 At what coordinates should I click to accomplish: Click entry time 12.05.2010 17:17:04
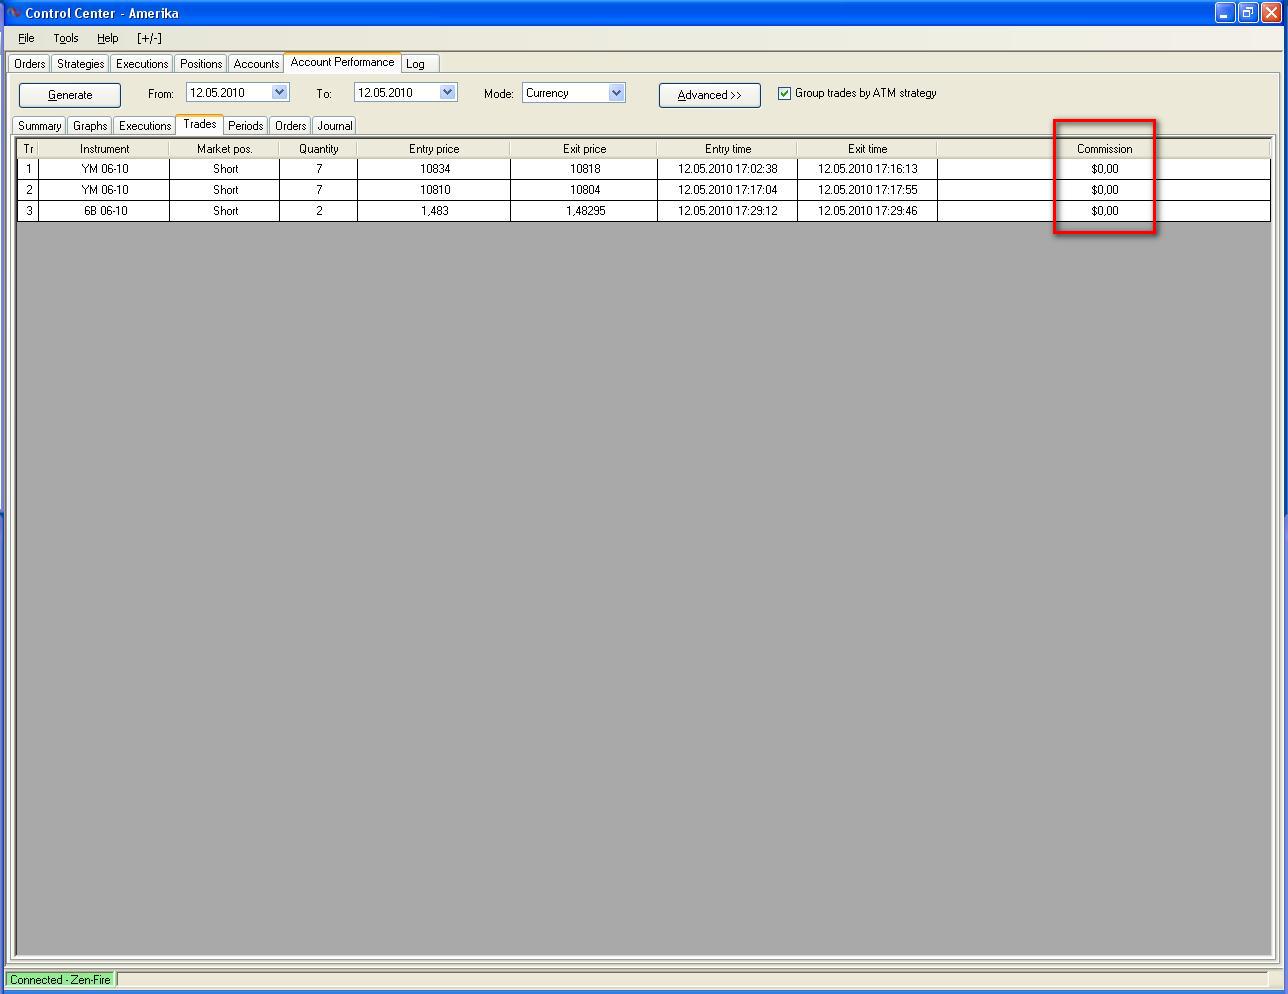click(727, 190)
